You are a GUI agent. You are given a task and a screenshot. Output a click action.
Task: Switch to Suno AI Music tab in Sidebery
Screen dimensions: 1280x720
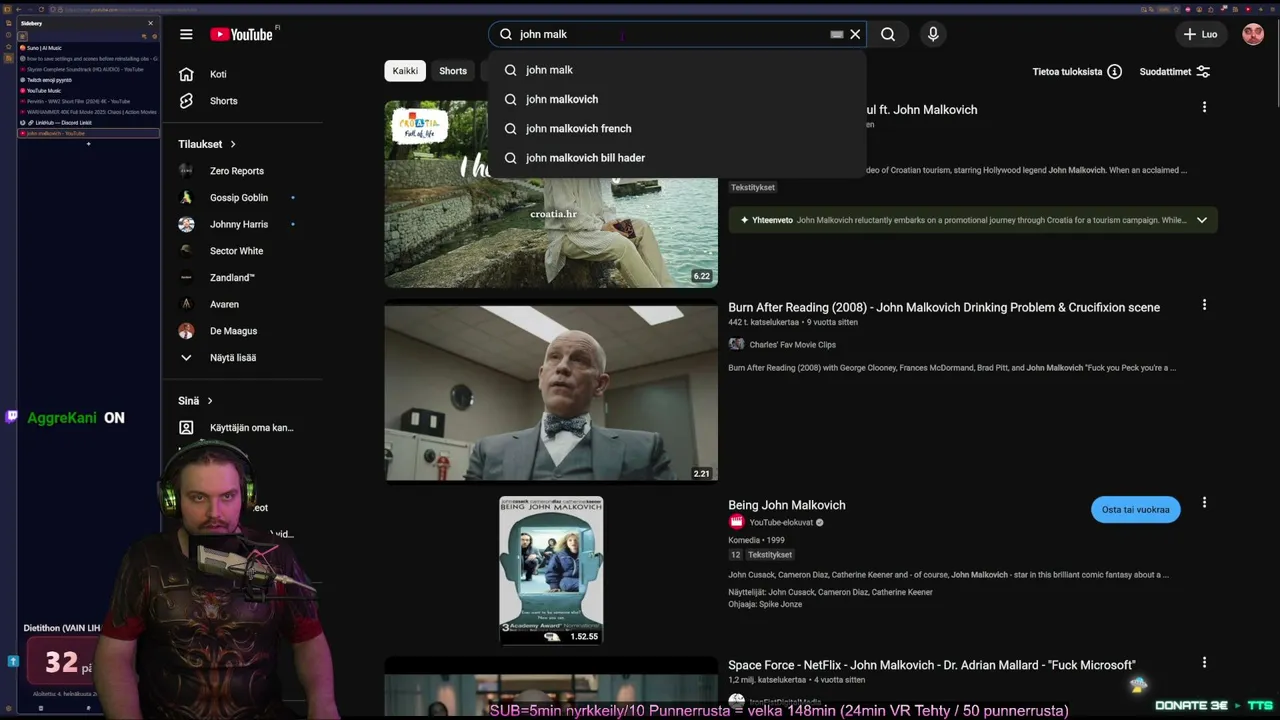tap(88, 48)
